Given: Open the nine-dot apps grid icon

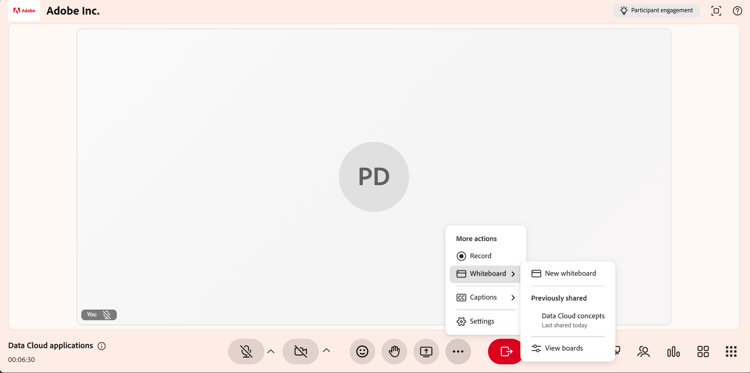Looking at the screenshot, I should point(731,352).
